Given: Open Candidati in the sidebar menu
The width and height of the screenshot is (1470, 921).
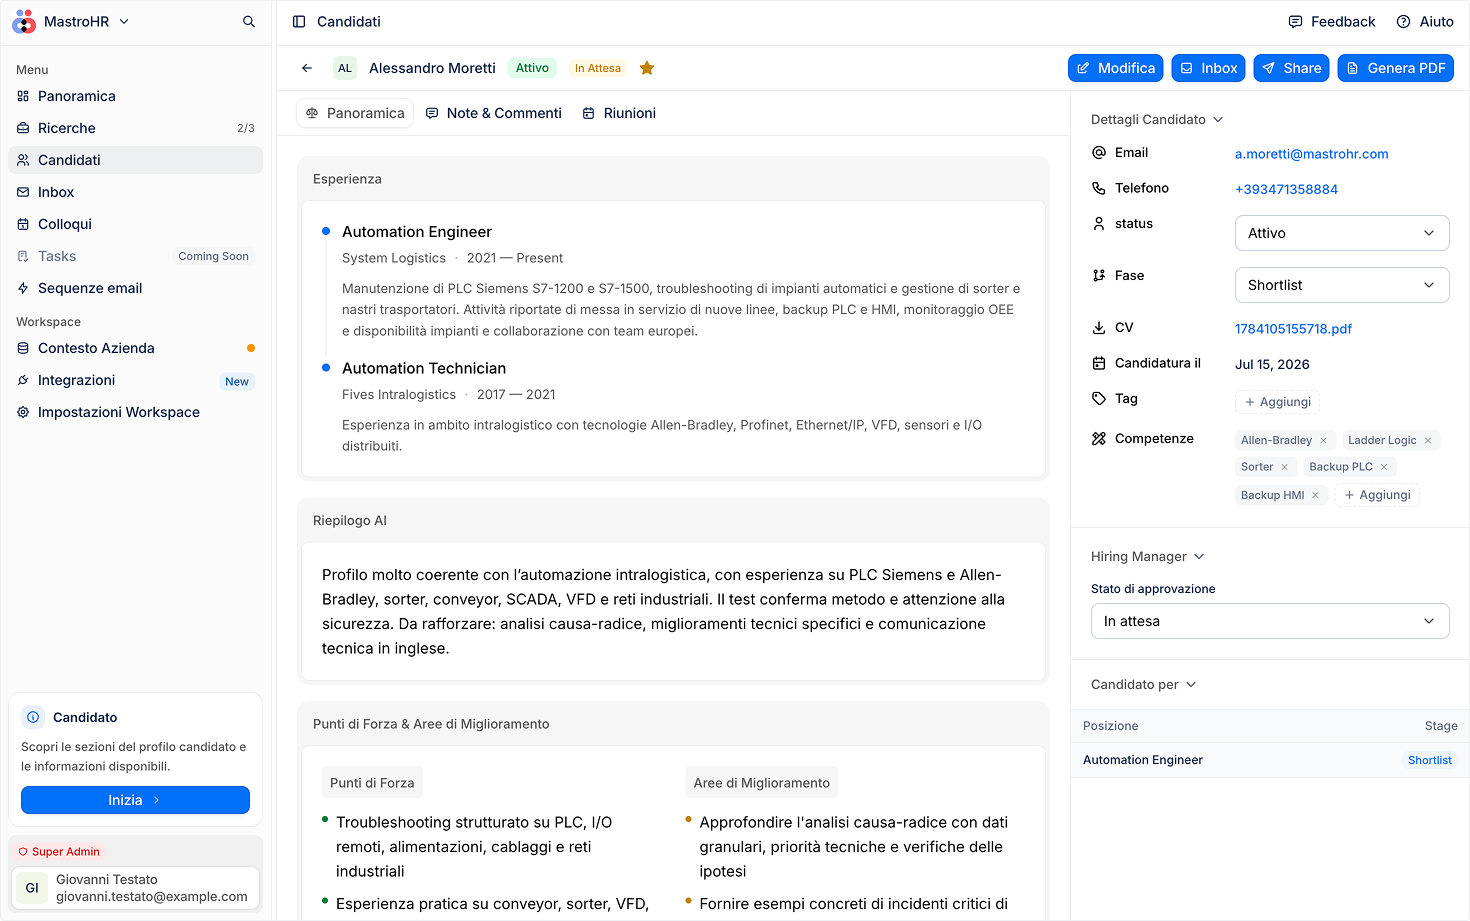Looking at the screenshot, I should (x=135, y=160).
